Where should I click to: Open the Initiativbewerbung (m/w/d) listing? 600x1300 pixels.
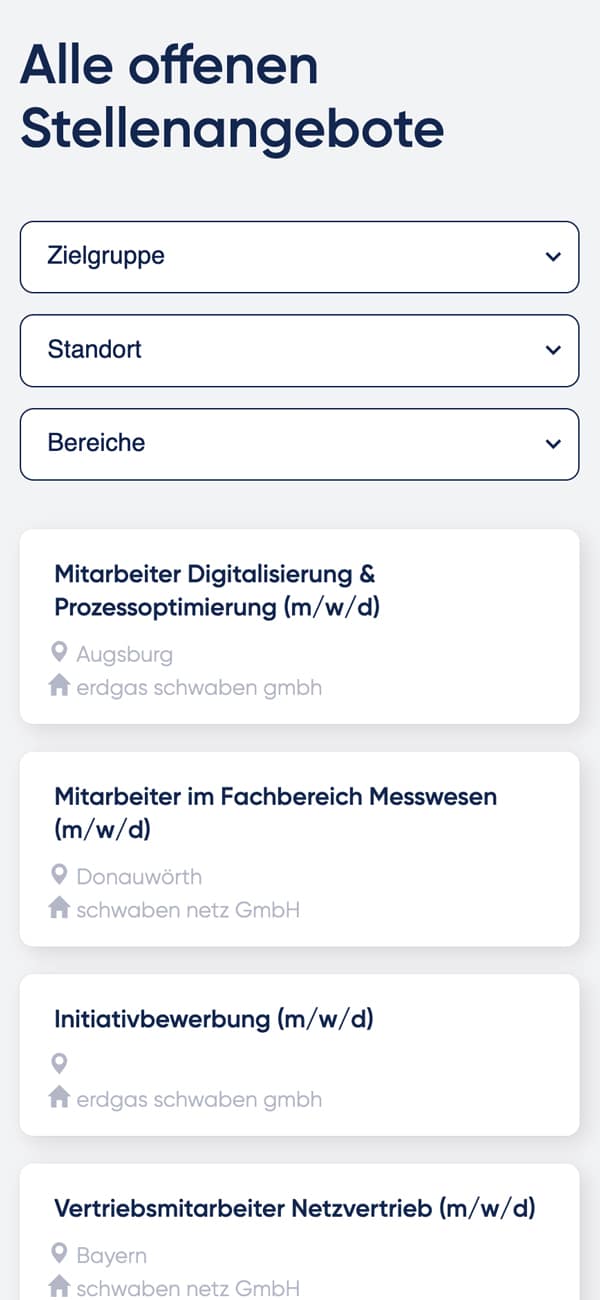pos(214,1019)
